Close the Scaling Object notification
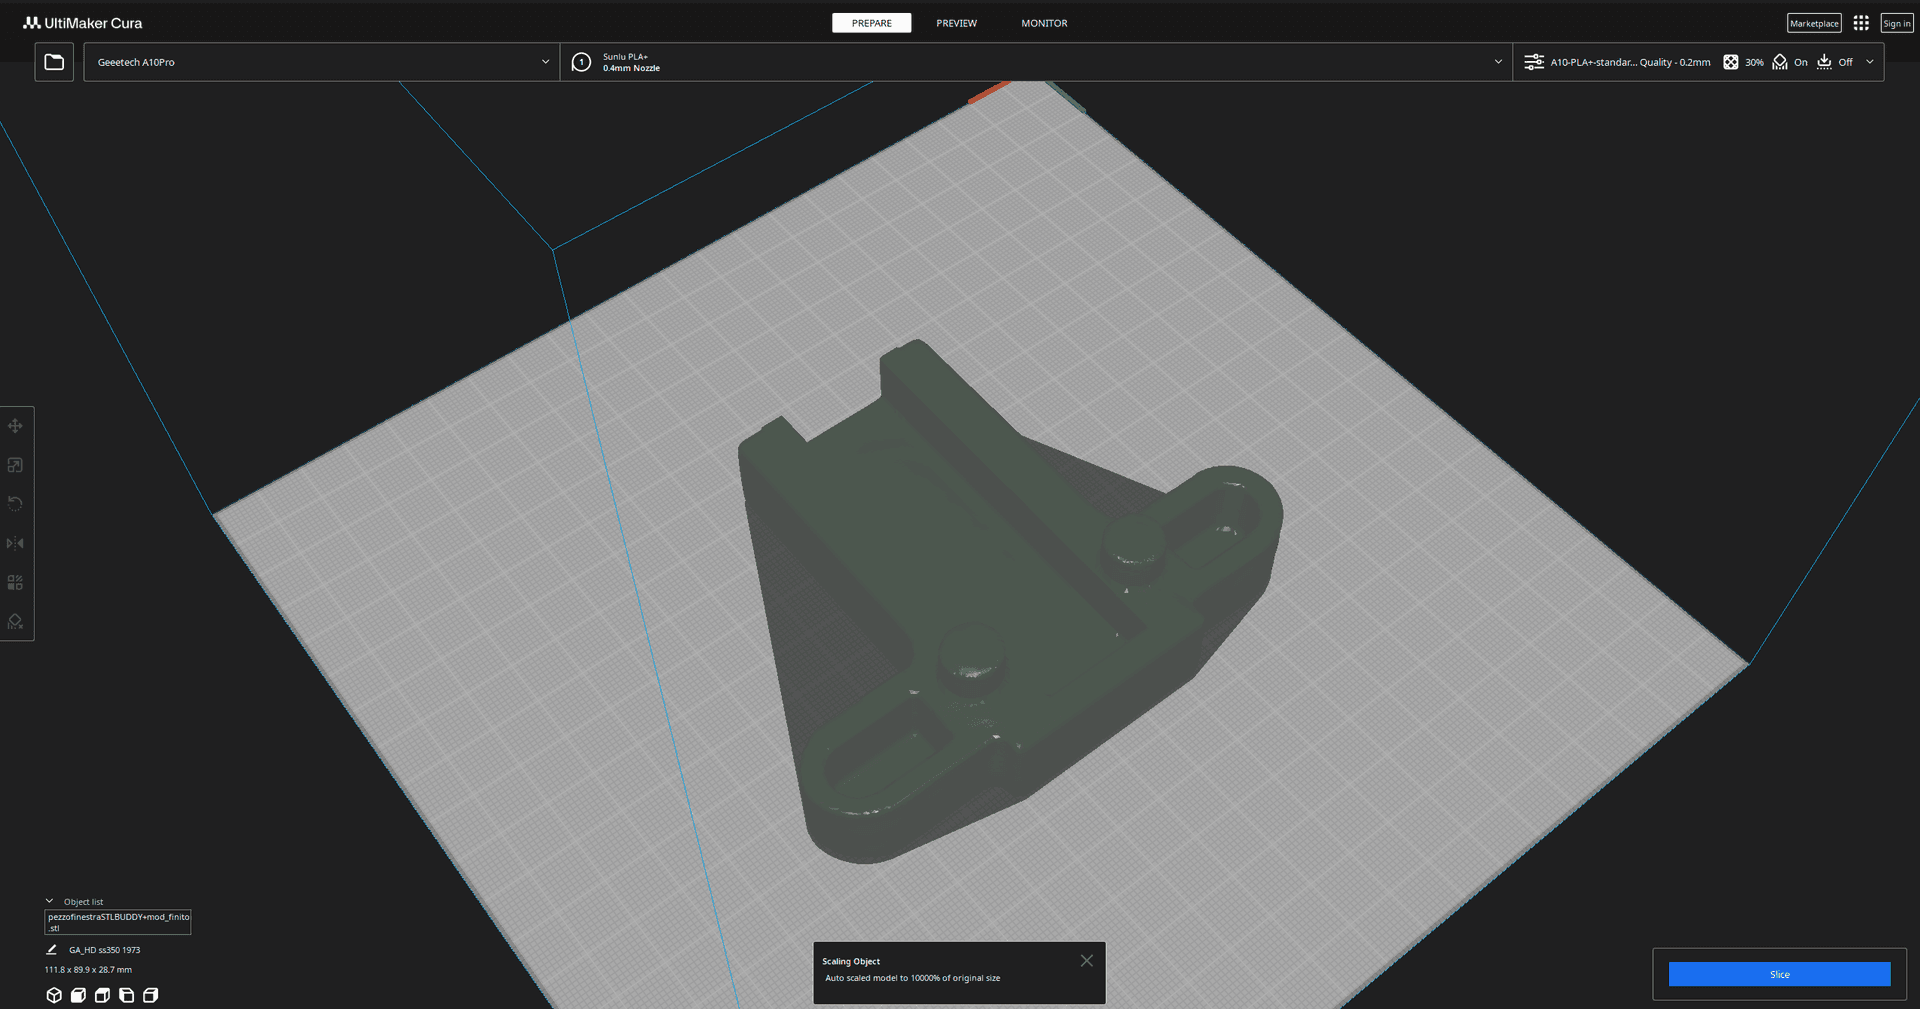The image size is (1920, 1009). pos(1086,961)
